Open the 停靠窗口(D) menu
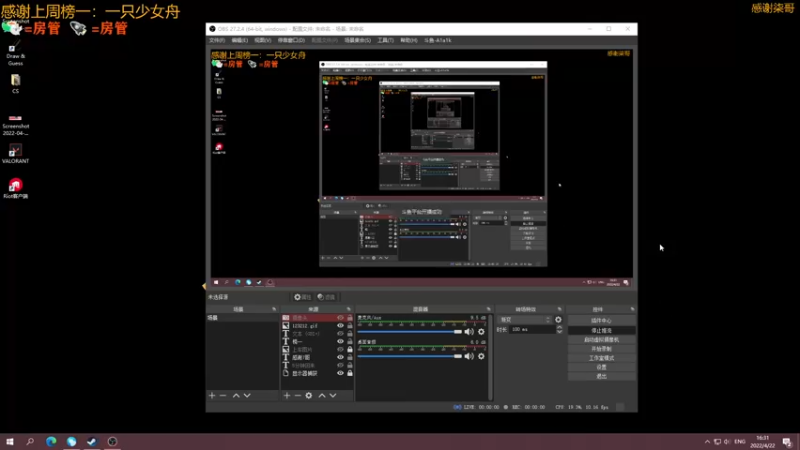 [291, 40]
